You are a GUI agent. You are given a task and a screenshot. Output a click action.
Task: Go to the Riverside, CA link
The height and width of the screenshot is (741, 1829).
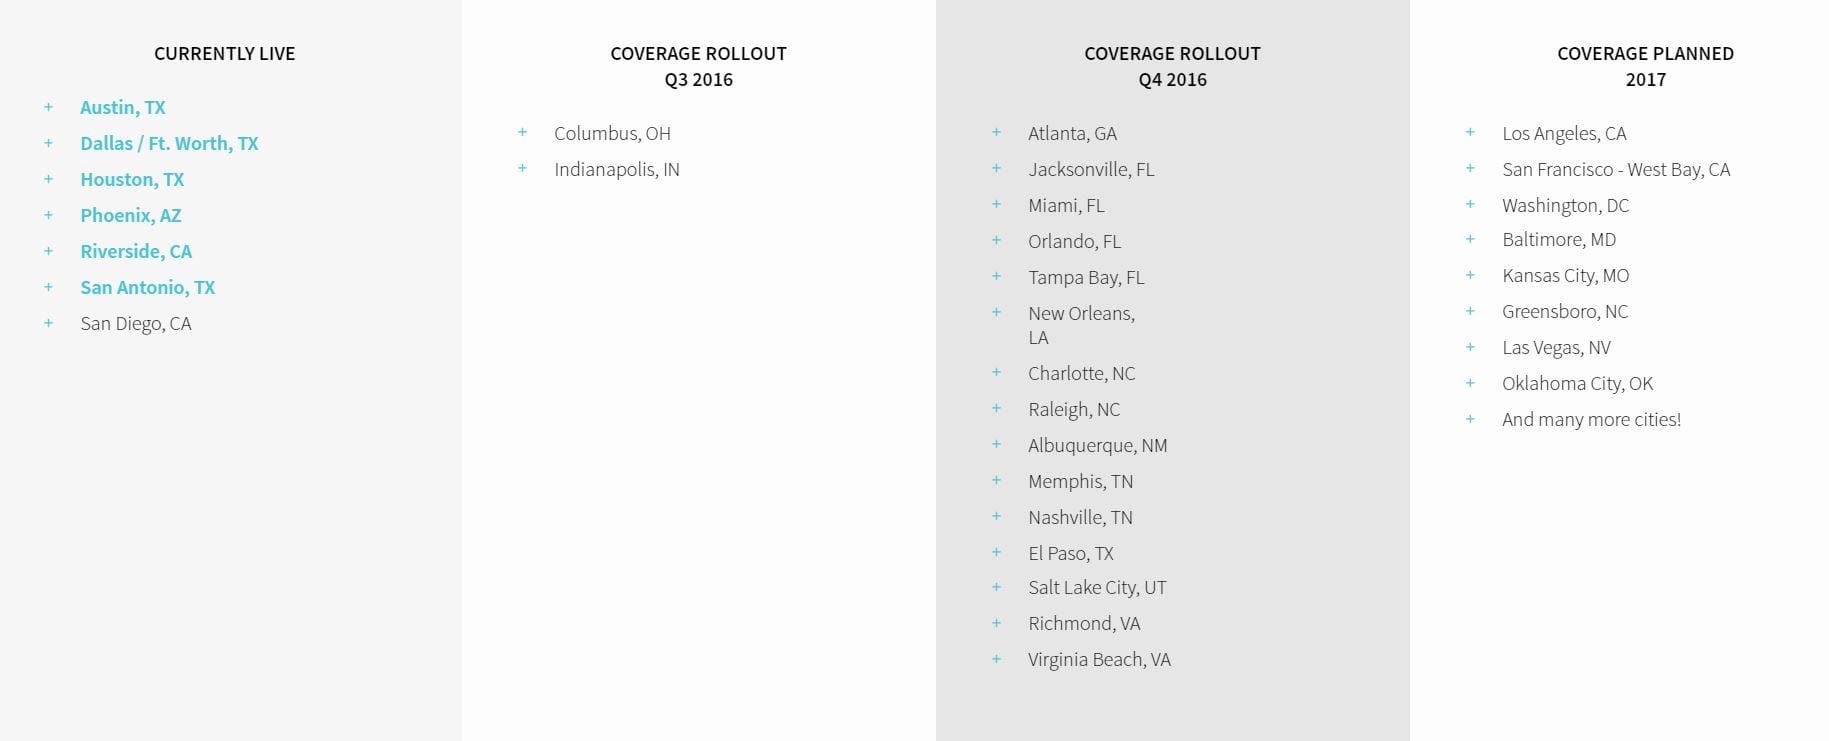click(x=136, y=252)
